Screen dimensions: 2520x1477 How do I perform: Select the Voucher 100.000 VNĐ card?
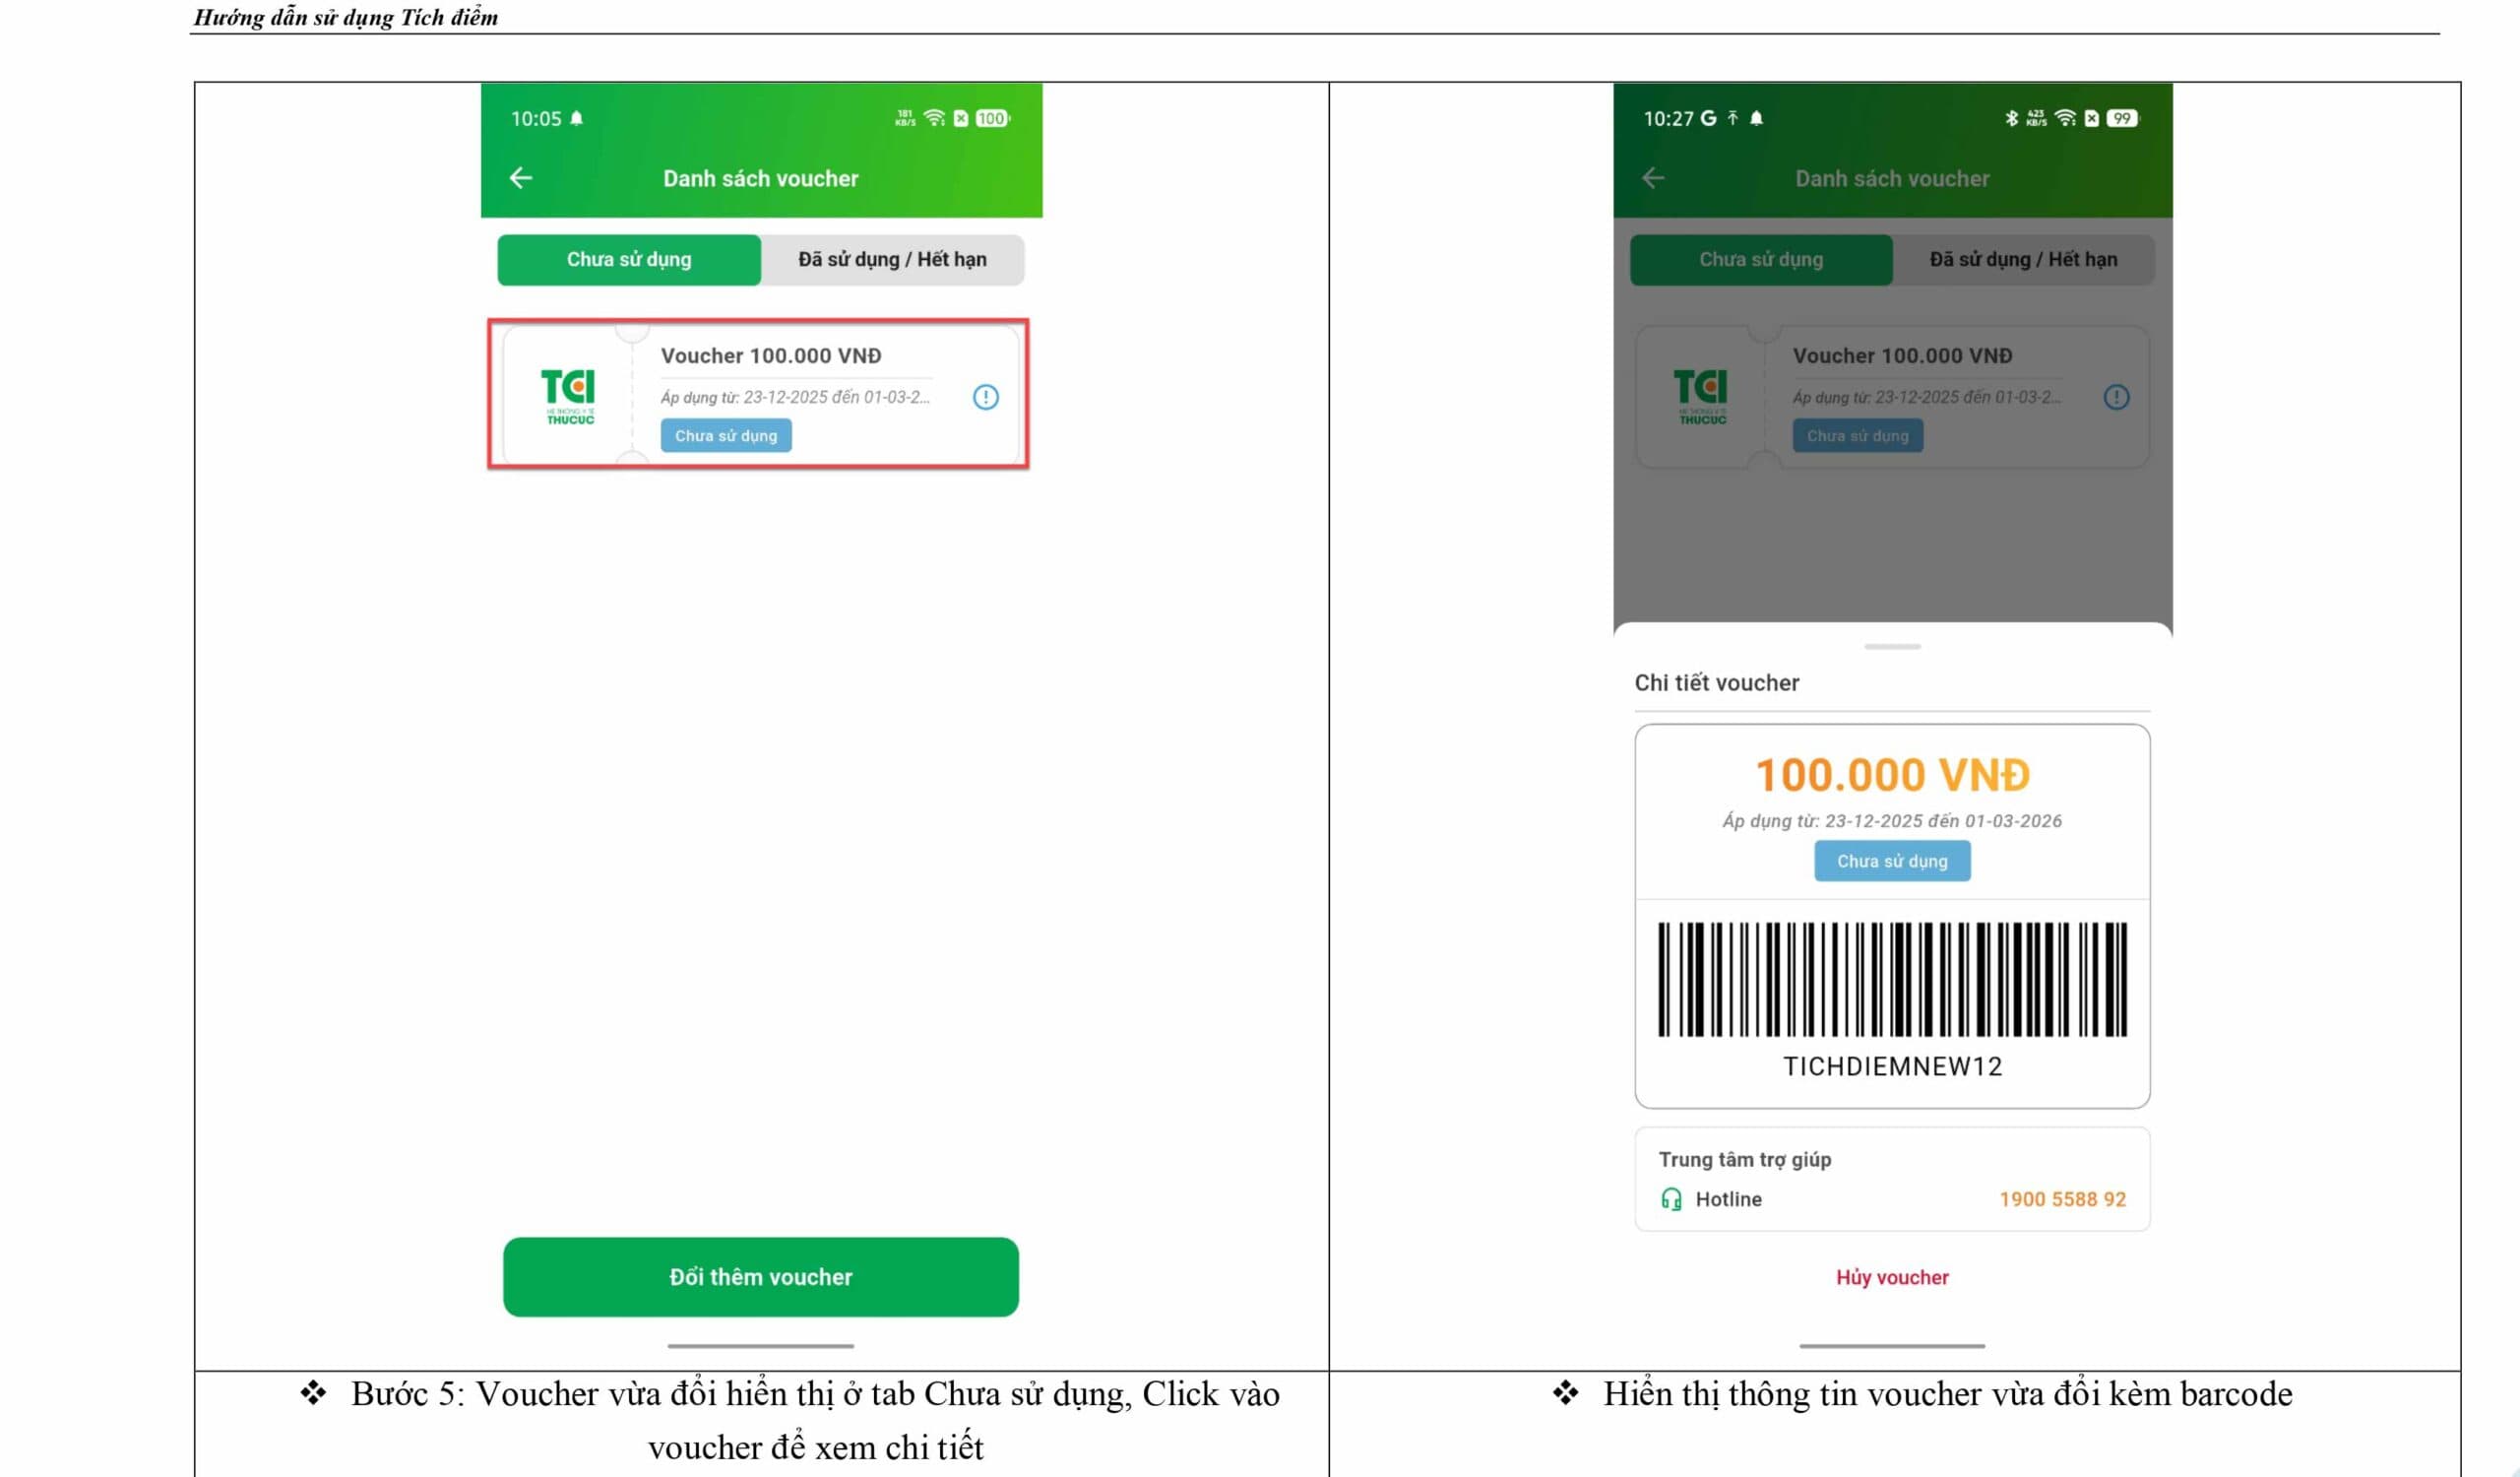(760, 394)
